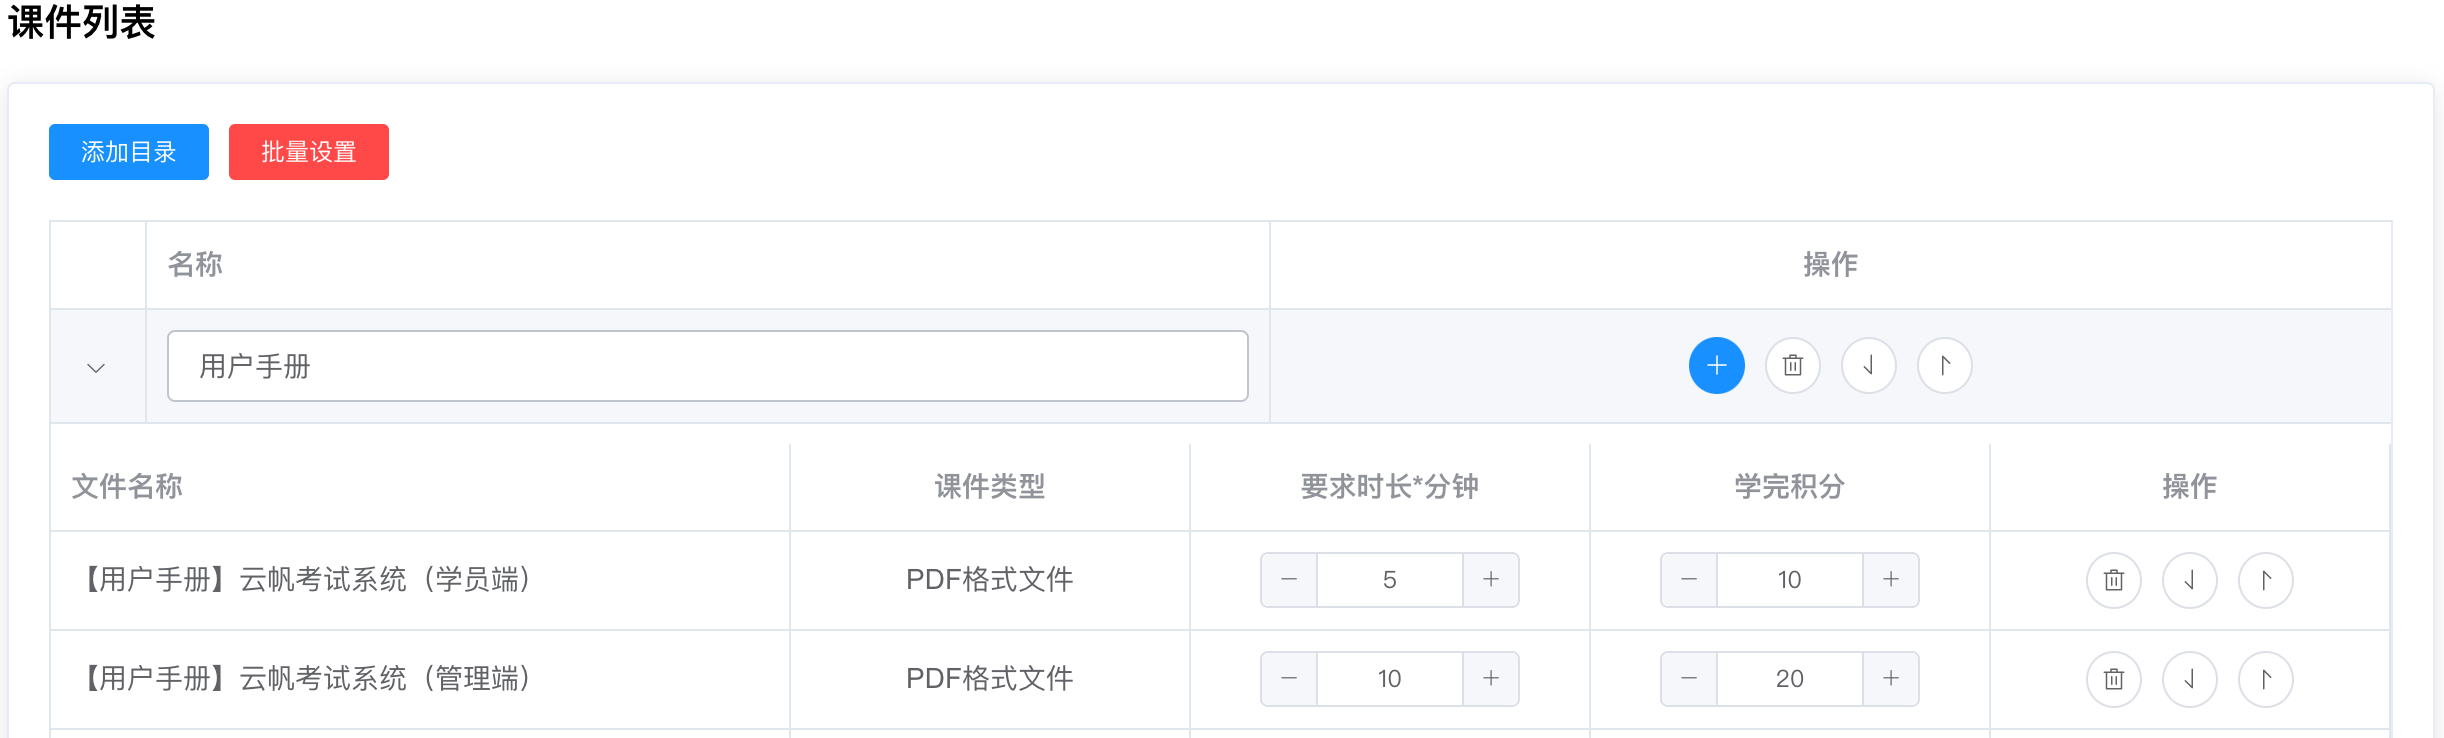Screen dimensions: 2444x738
Task: Click the 用户手册 directory name field
Action: pos(708,366)
